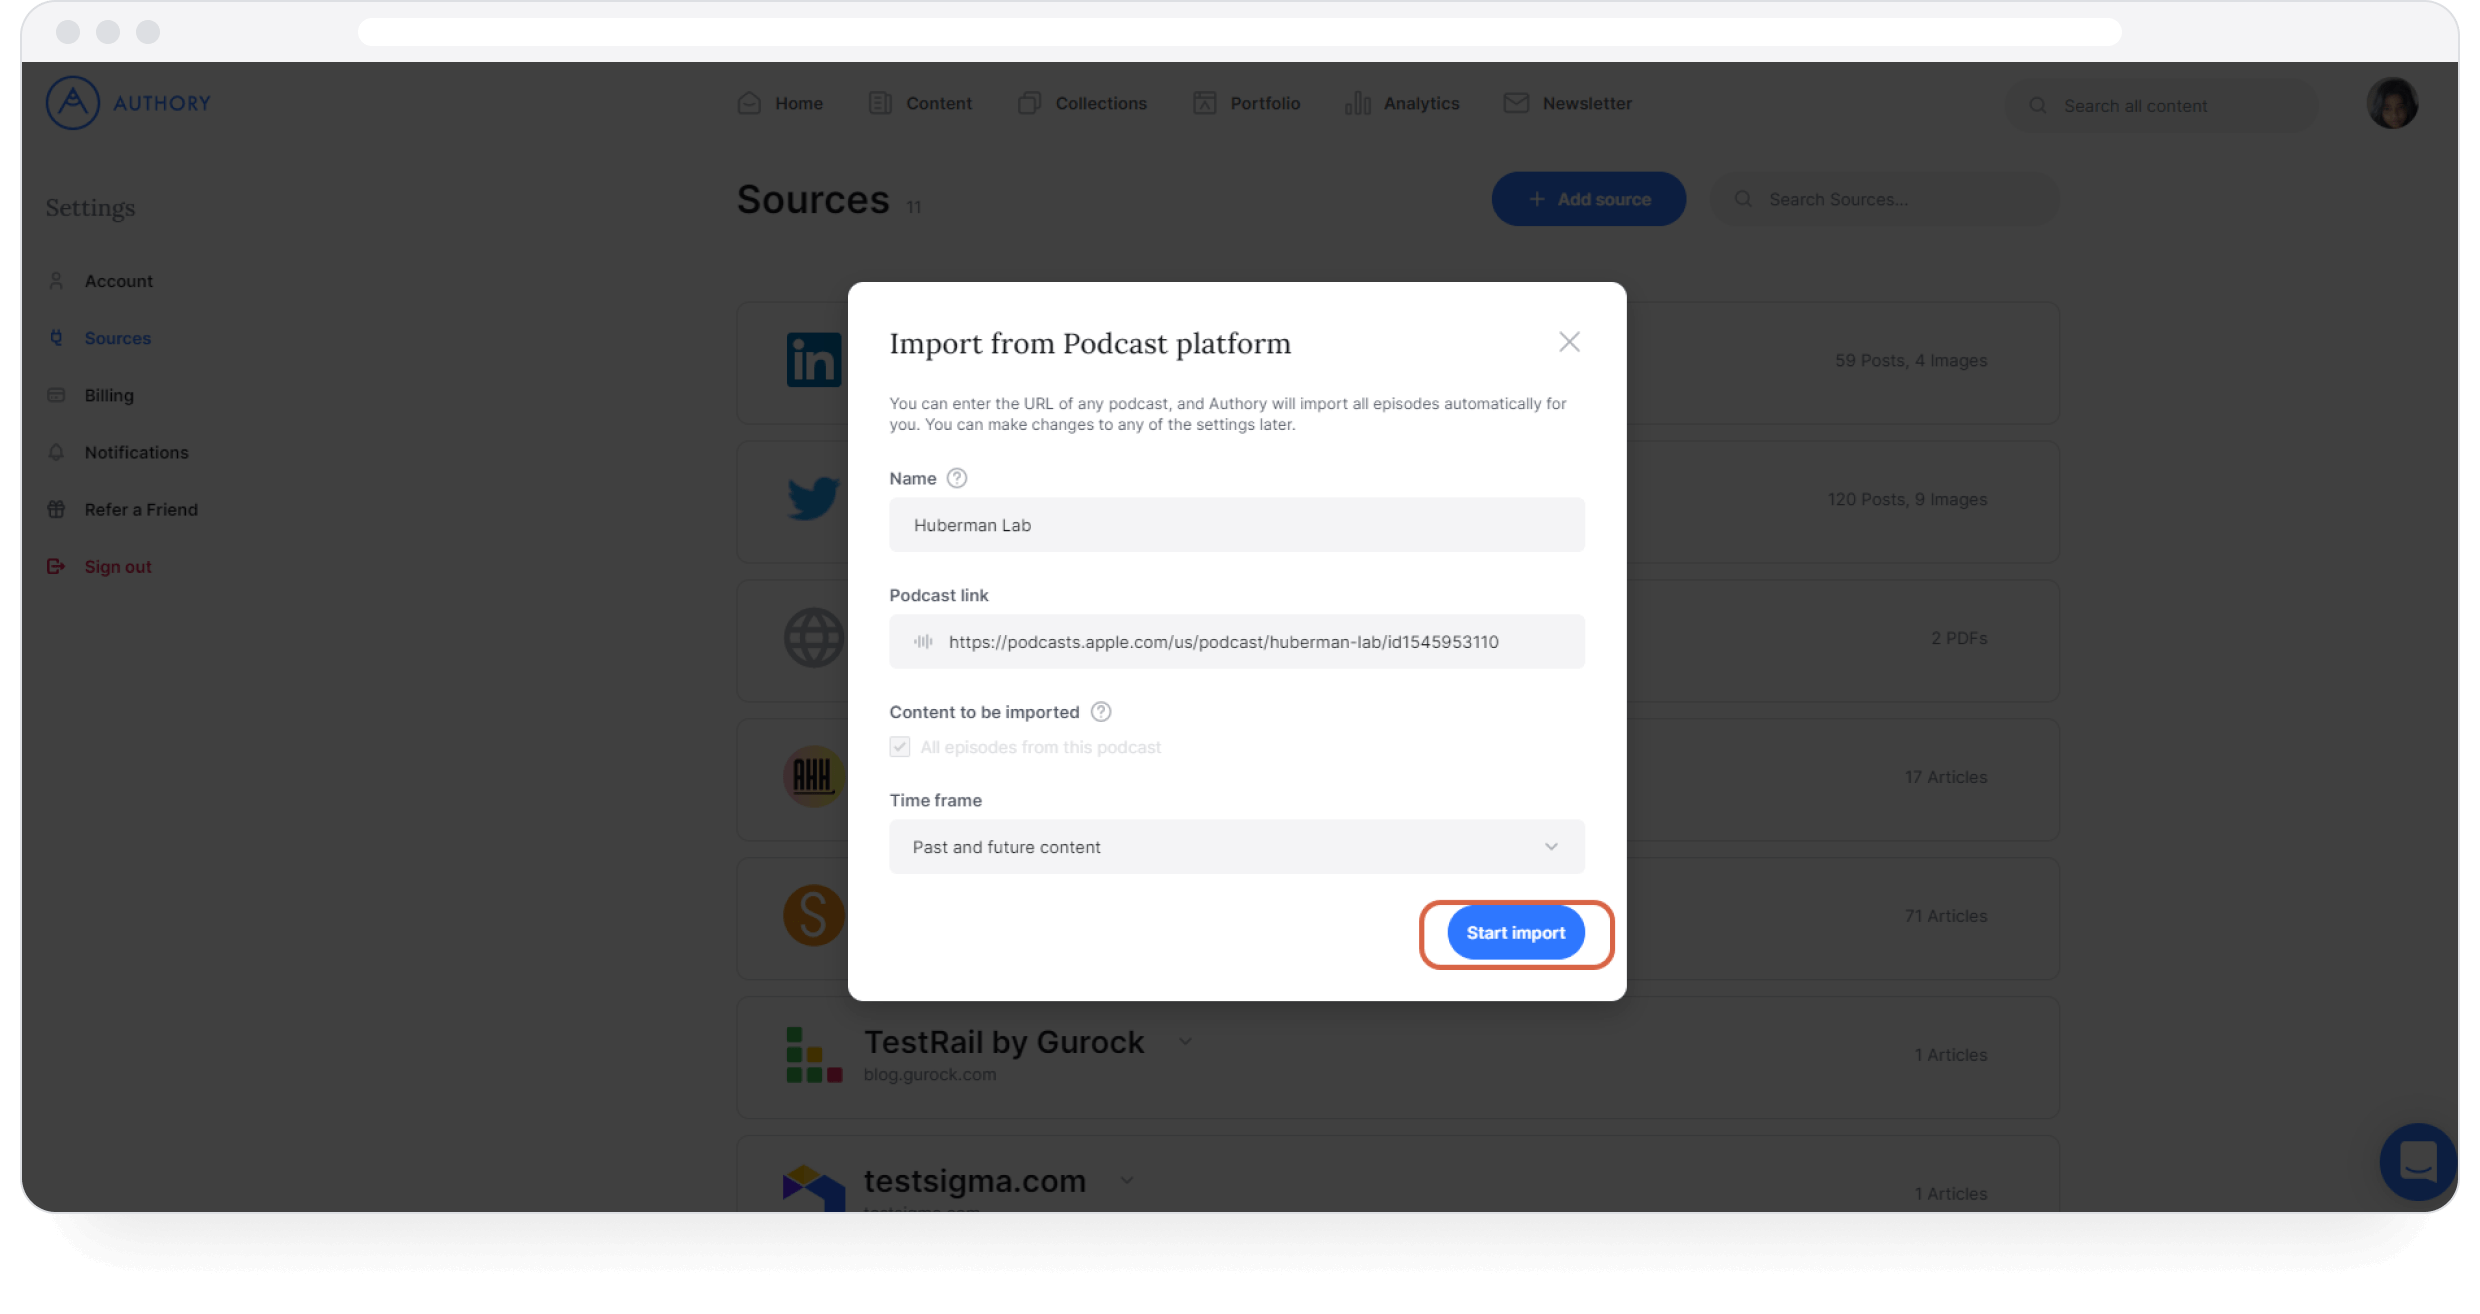The width and height of the screenshot is (2480, 1314).
Task: Open the Home nav item
Action: coord(780,103)
